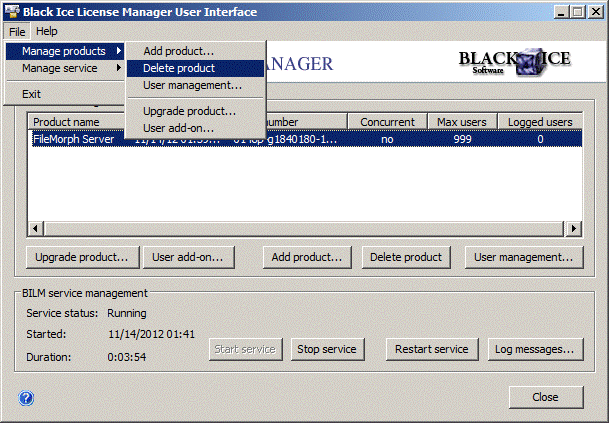
Task: Choose Exit from the File menu
Action: click(65, 94)
